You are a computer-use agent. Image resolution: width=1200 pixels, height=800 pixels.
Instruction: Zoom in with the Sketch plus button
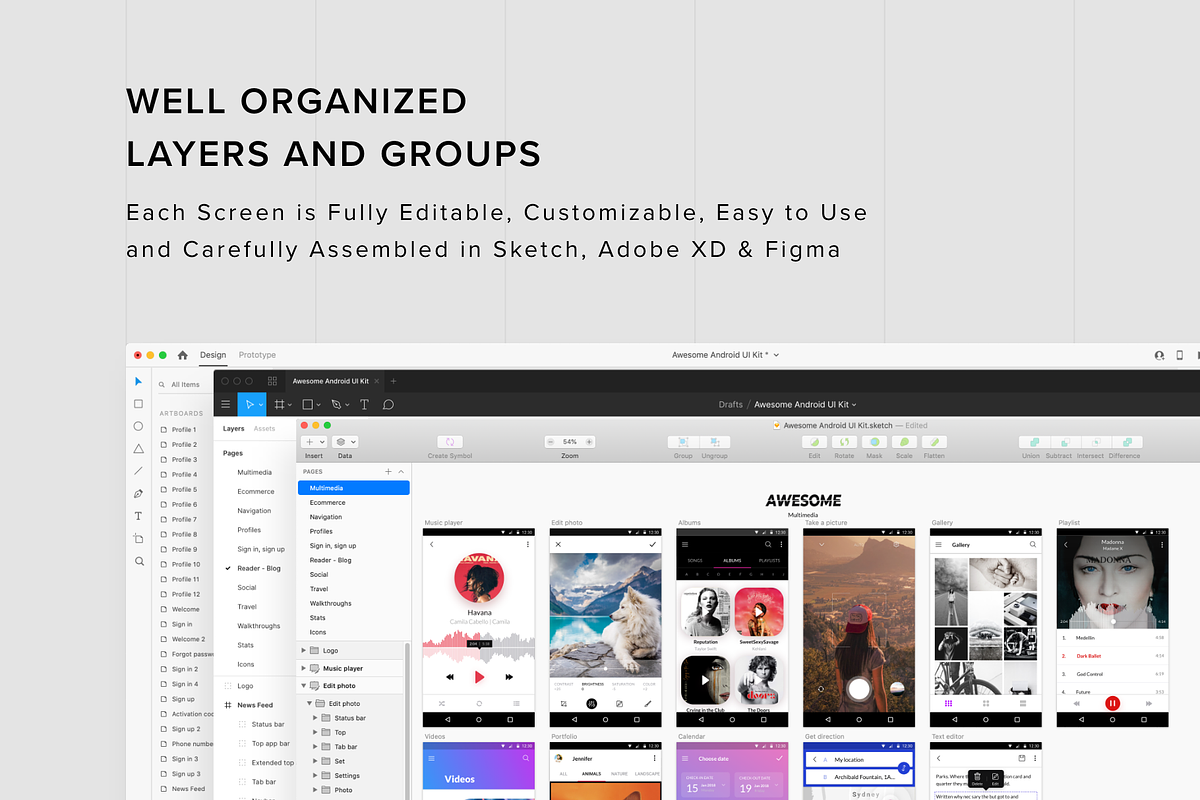589,442
